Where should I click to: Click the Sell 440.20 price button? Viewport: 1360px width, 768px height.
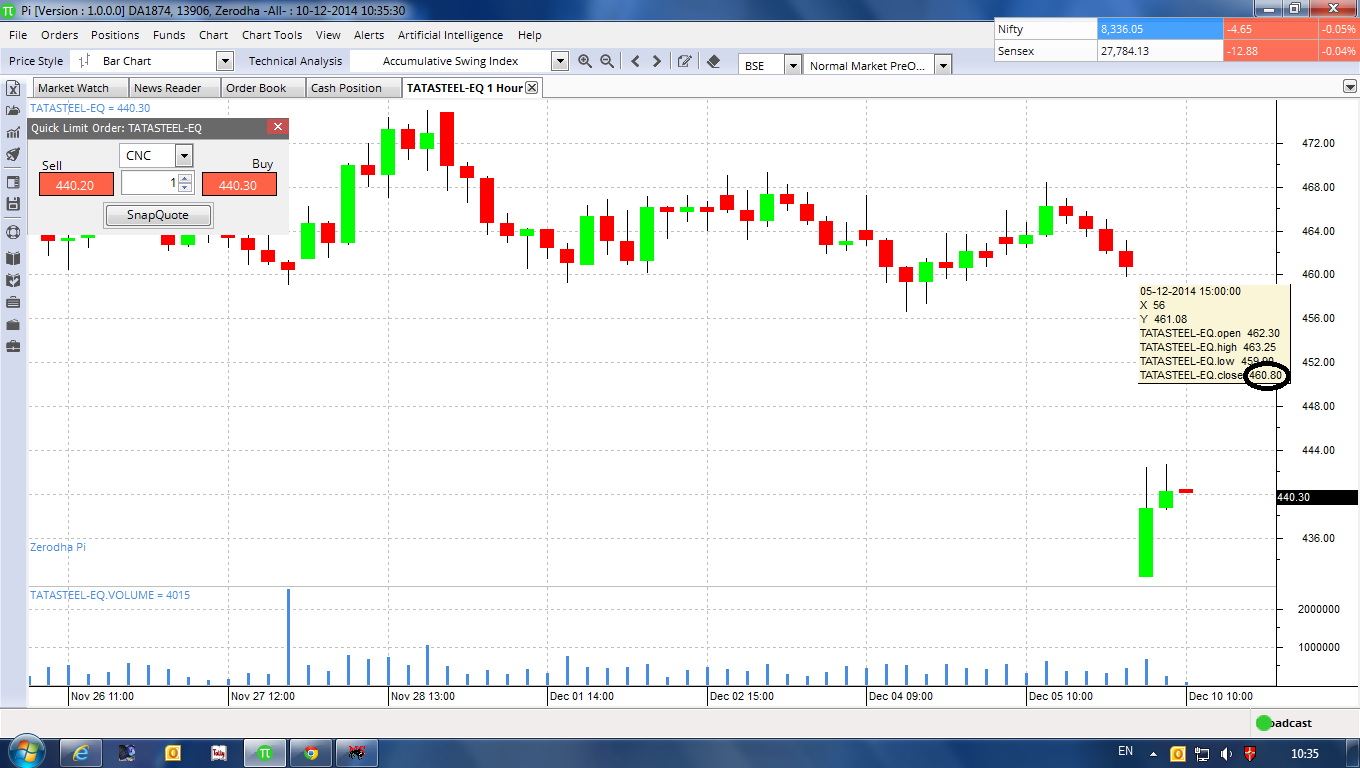pyautogui.click(x=76, y=185)
